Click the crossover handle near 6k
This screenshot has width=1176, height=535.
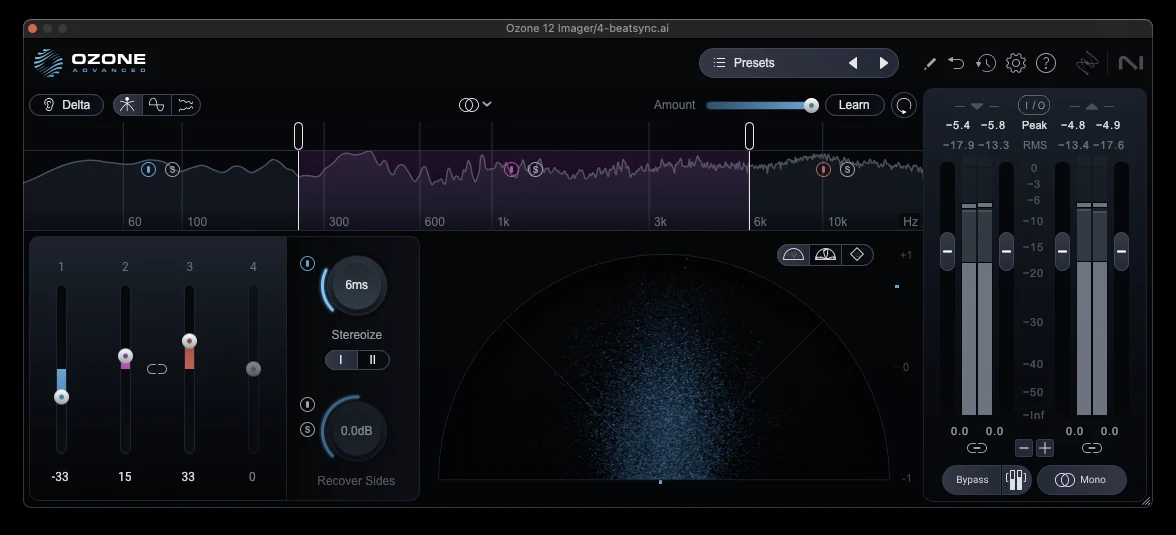[x=749, y=136]
